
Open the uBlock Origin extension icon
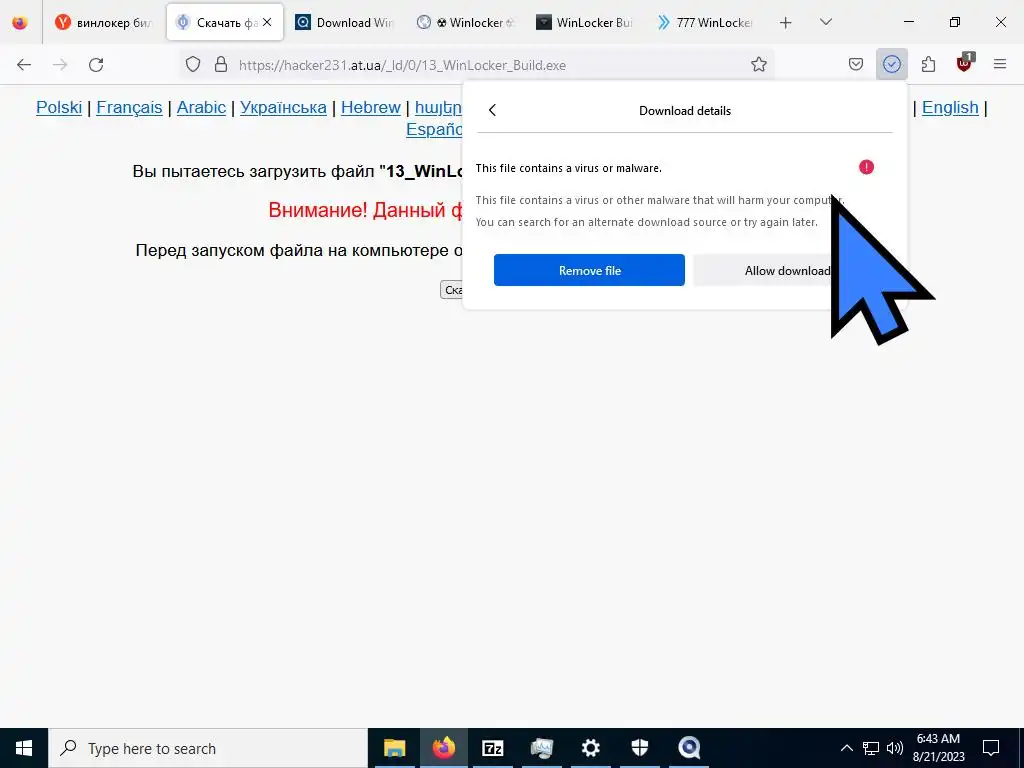[x=964, y=63]
